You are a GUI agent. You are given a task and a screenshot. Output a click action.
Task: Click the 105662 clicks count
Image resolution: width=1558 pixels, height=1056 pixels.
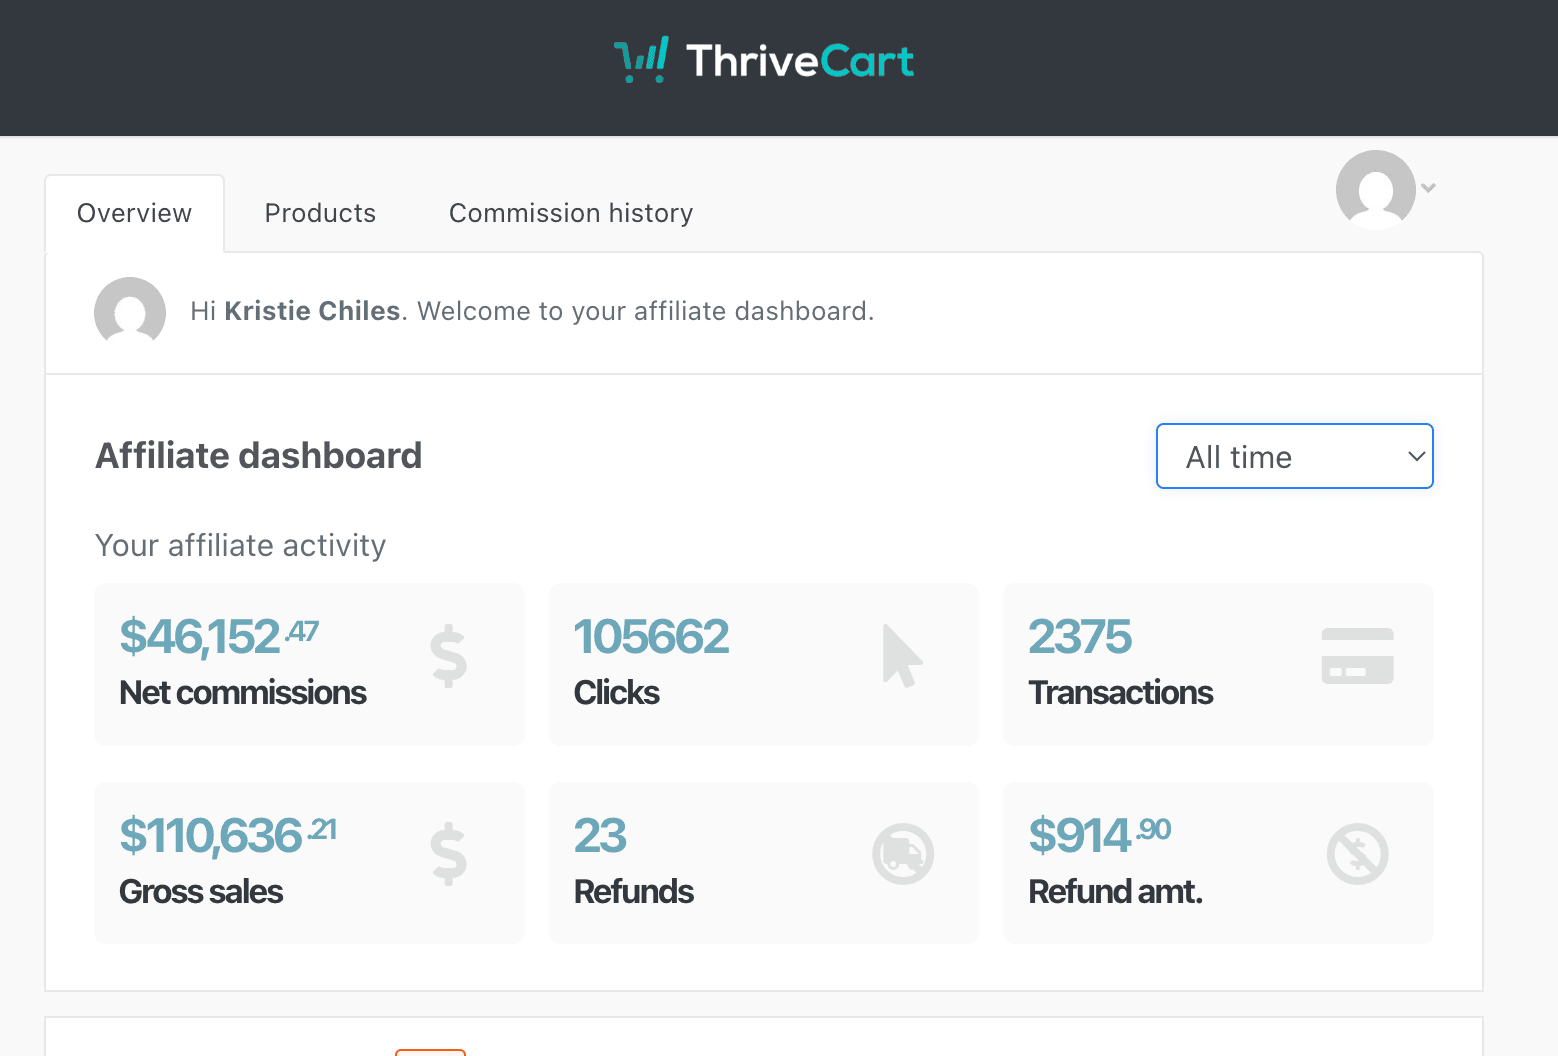(651, 637)
